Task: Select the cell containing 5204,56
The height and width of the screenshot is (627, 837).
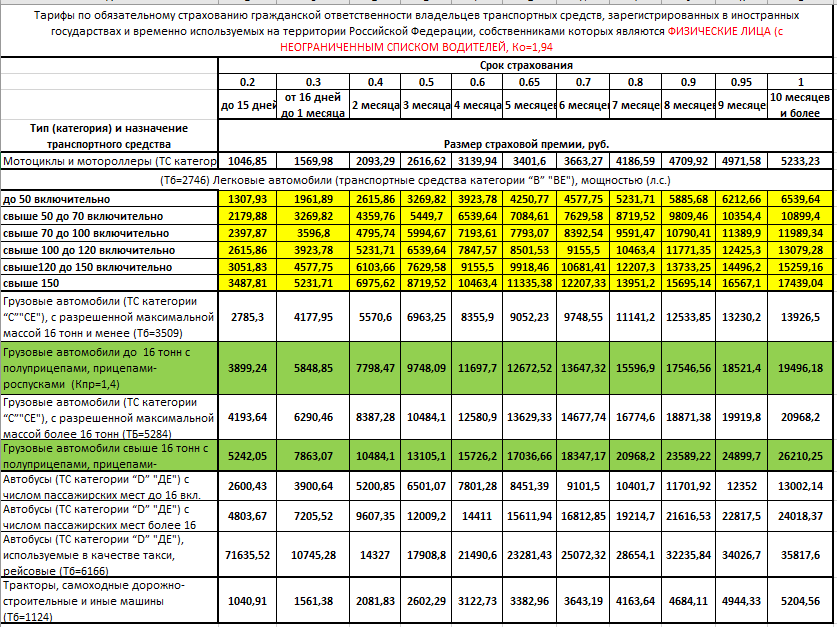Action: coord(800,602)
